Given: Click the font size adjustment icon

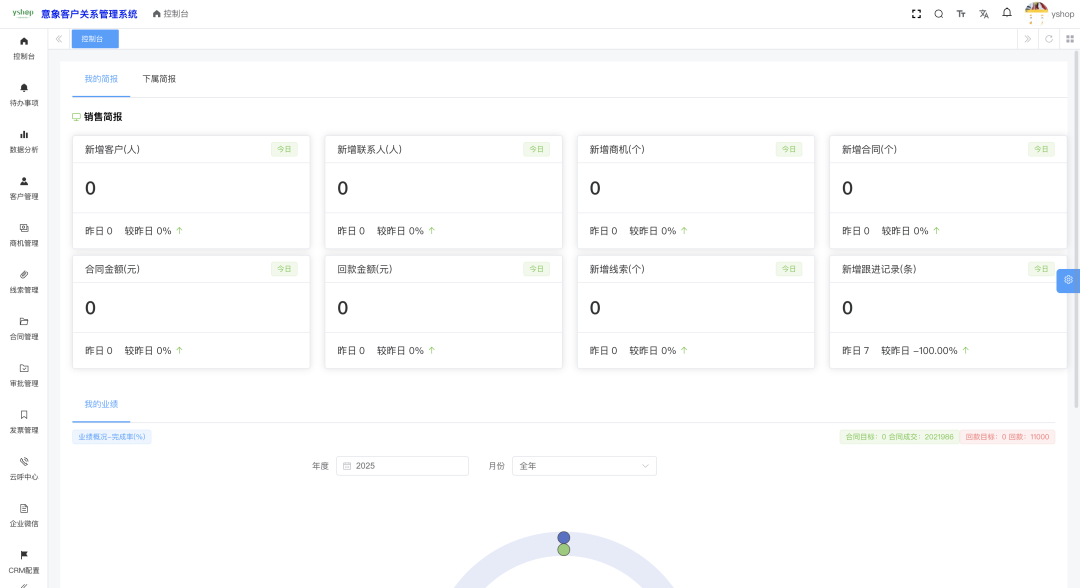Looking at the screenshot, I should [x=962, y=14].
